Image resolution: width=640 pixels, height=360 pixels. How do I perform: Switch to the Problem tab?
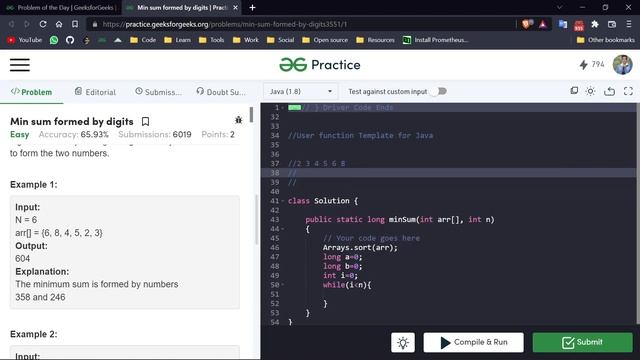tap(31, 92)
